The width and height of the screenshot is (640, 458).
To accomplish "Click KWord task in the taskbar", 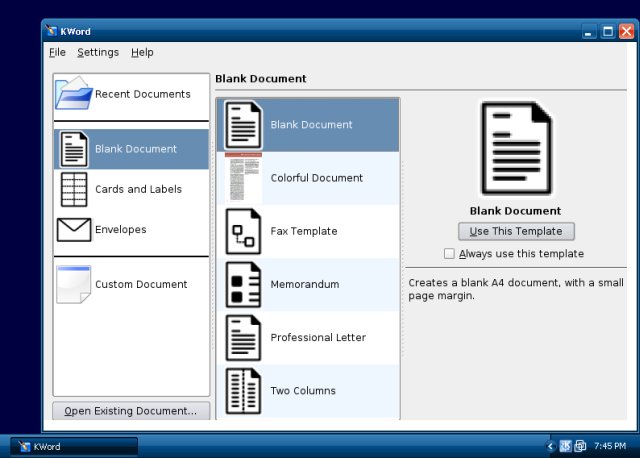I will 74,447.
